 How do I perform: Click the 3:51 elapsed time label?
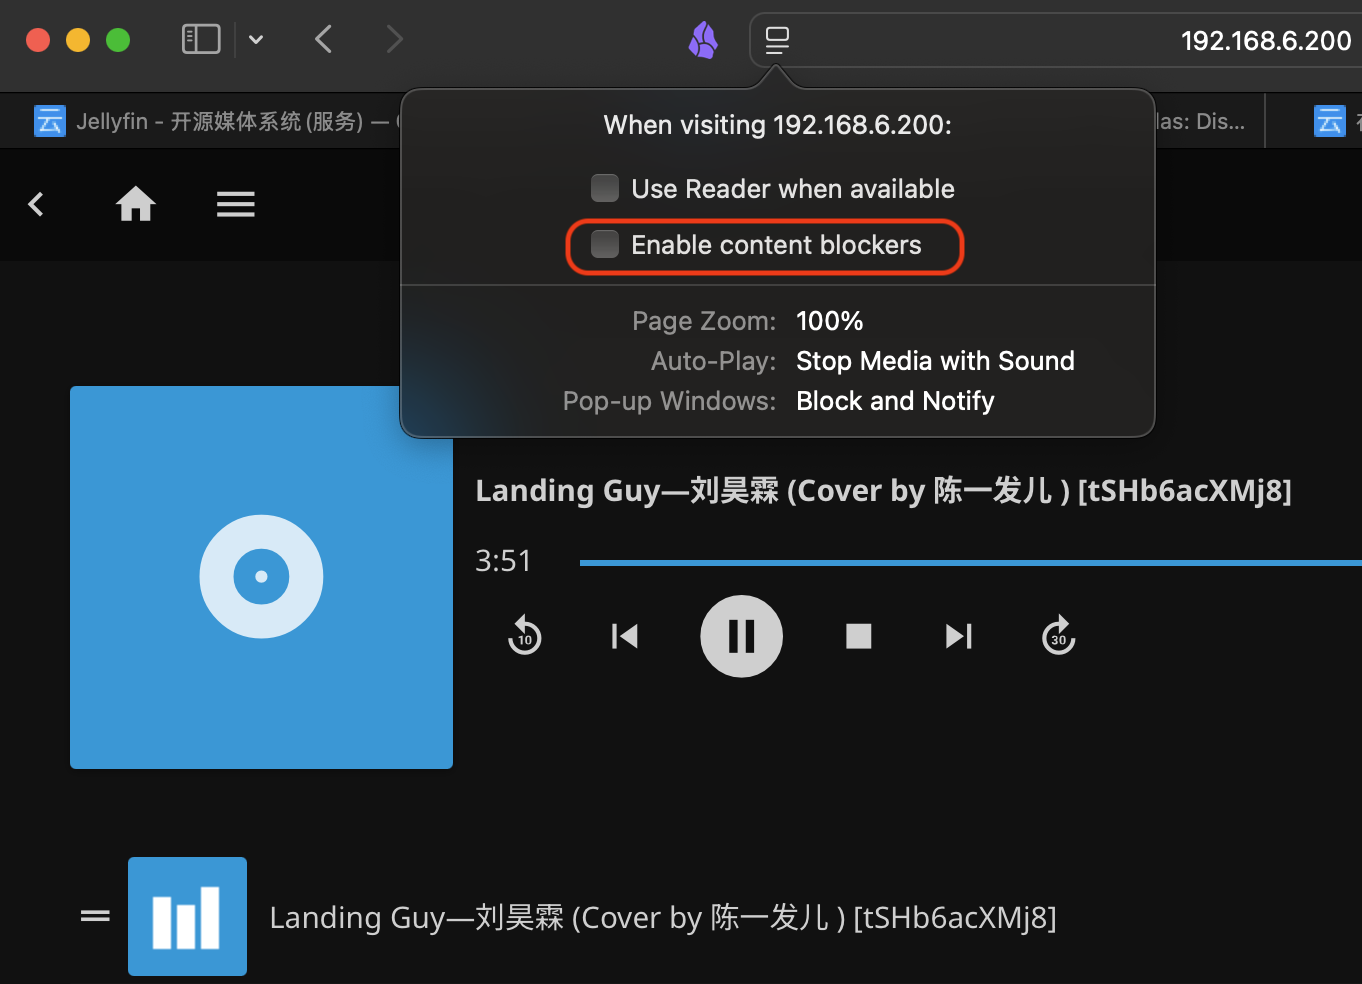pyautogui.click(x=503, y=561)
